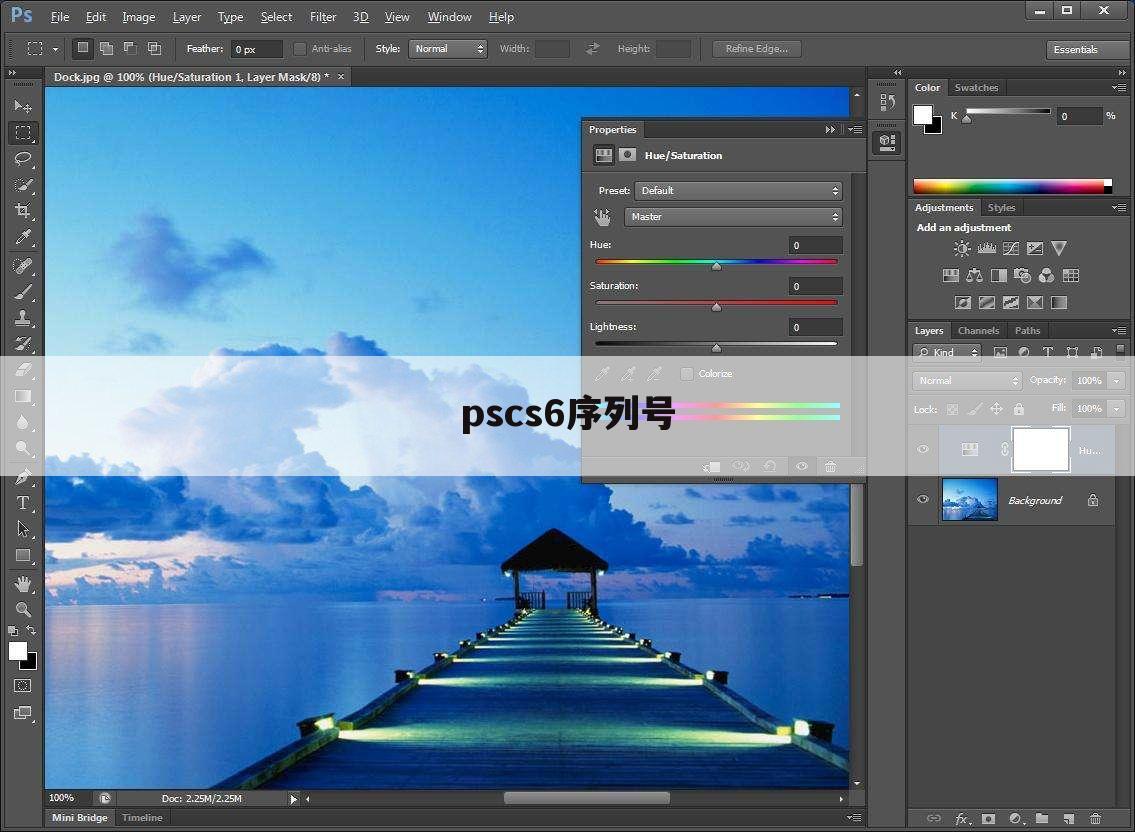Toggle Quick Mask mode
Image resolution: width=1135 pixels, height=832 pixels.
(x=23, y=686)
